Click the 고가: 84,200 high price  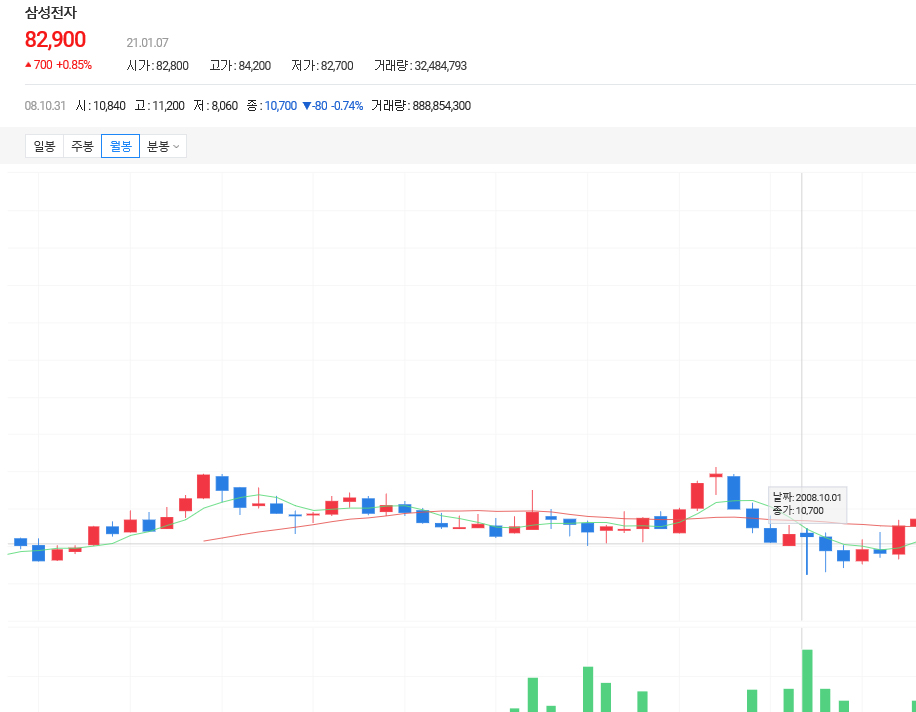[x=240, y=65]
